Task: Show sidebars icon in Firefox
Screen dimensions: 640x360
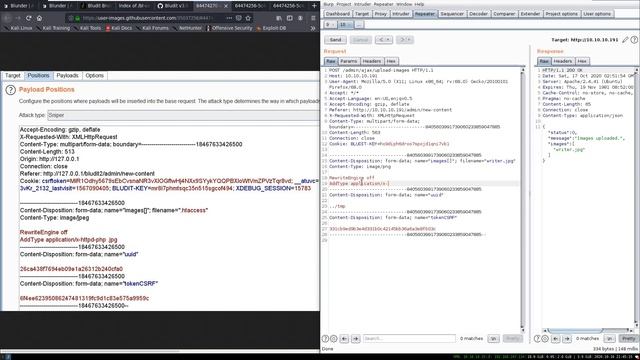Action: pyautogui.click(x=289, y=18)
